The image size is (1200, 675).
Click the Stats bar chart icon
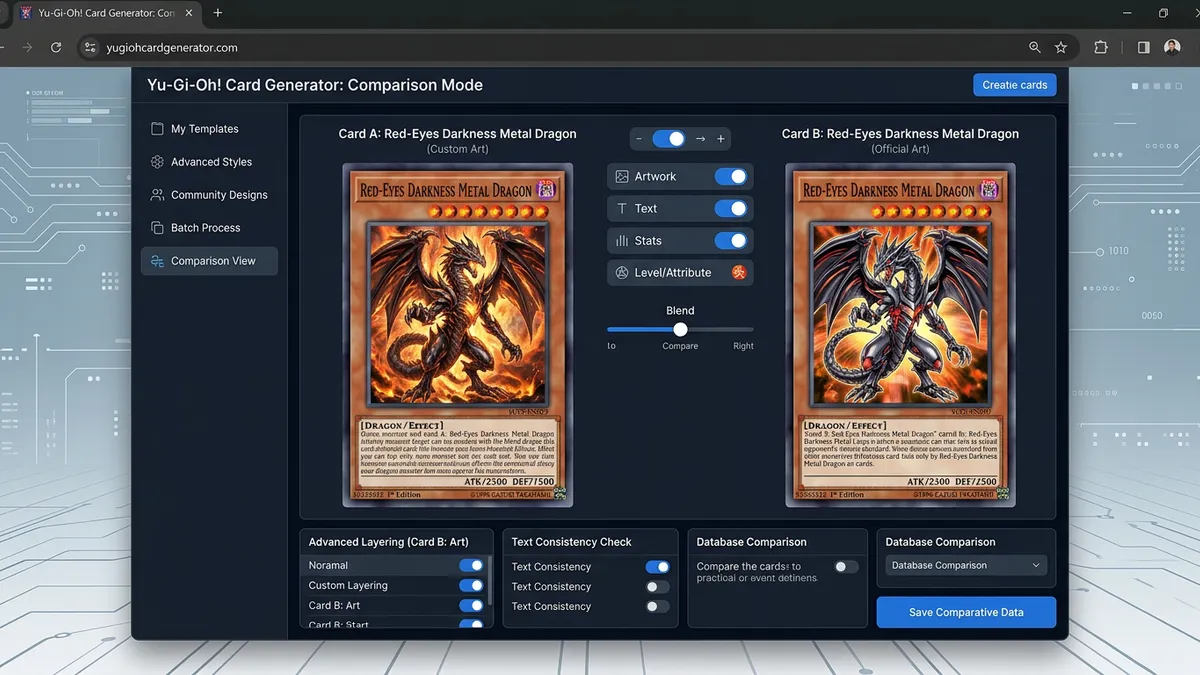[x=622, y=240]
